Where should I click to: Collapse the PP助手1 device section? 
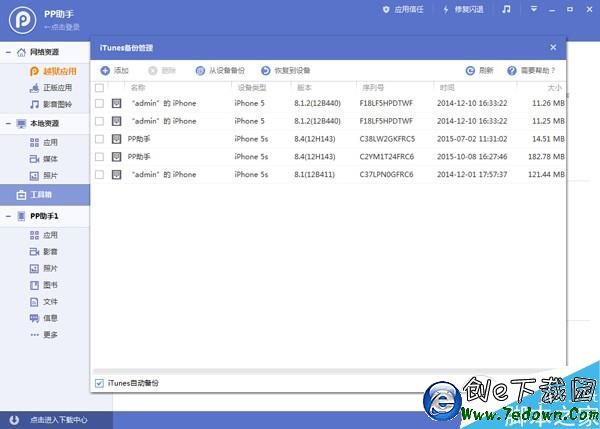(8, 216)
